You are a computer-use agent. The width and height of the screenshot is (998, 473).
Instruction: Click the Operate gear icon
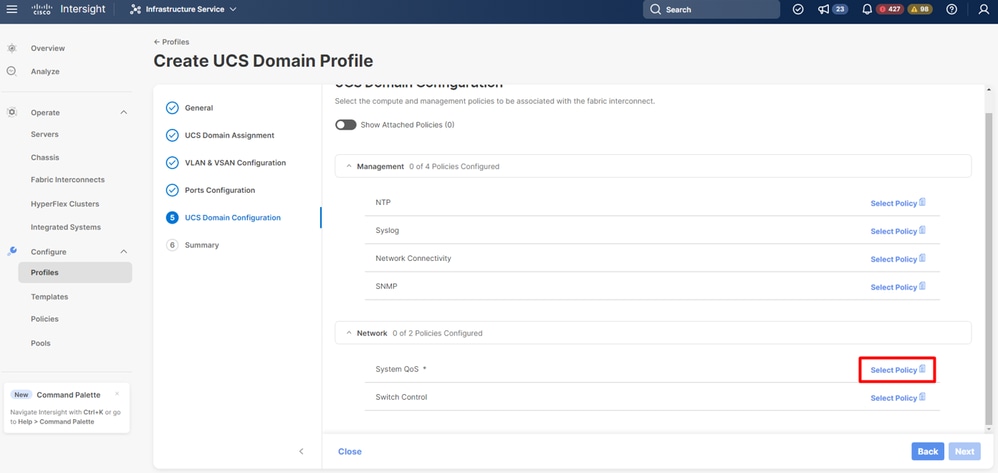point(11,112)
